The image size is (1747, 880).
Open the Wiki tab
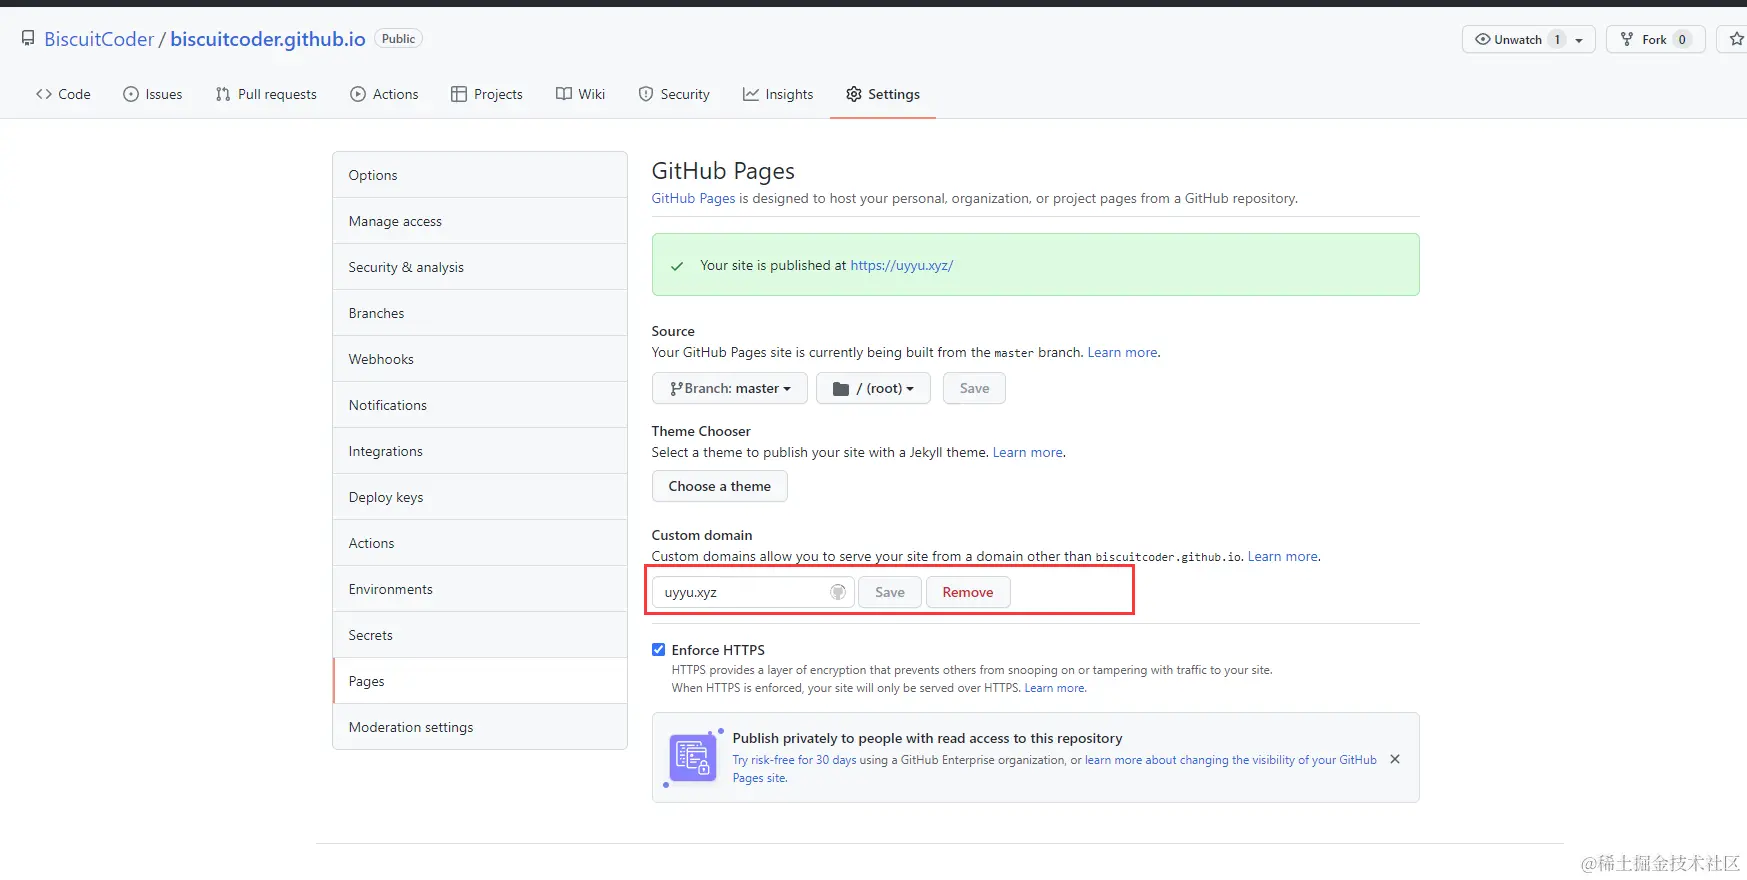tap(581, 94)
